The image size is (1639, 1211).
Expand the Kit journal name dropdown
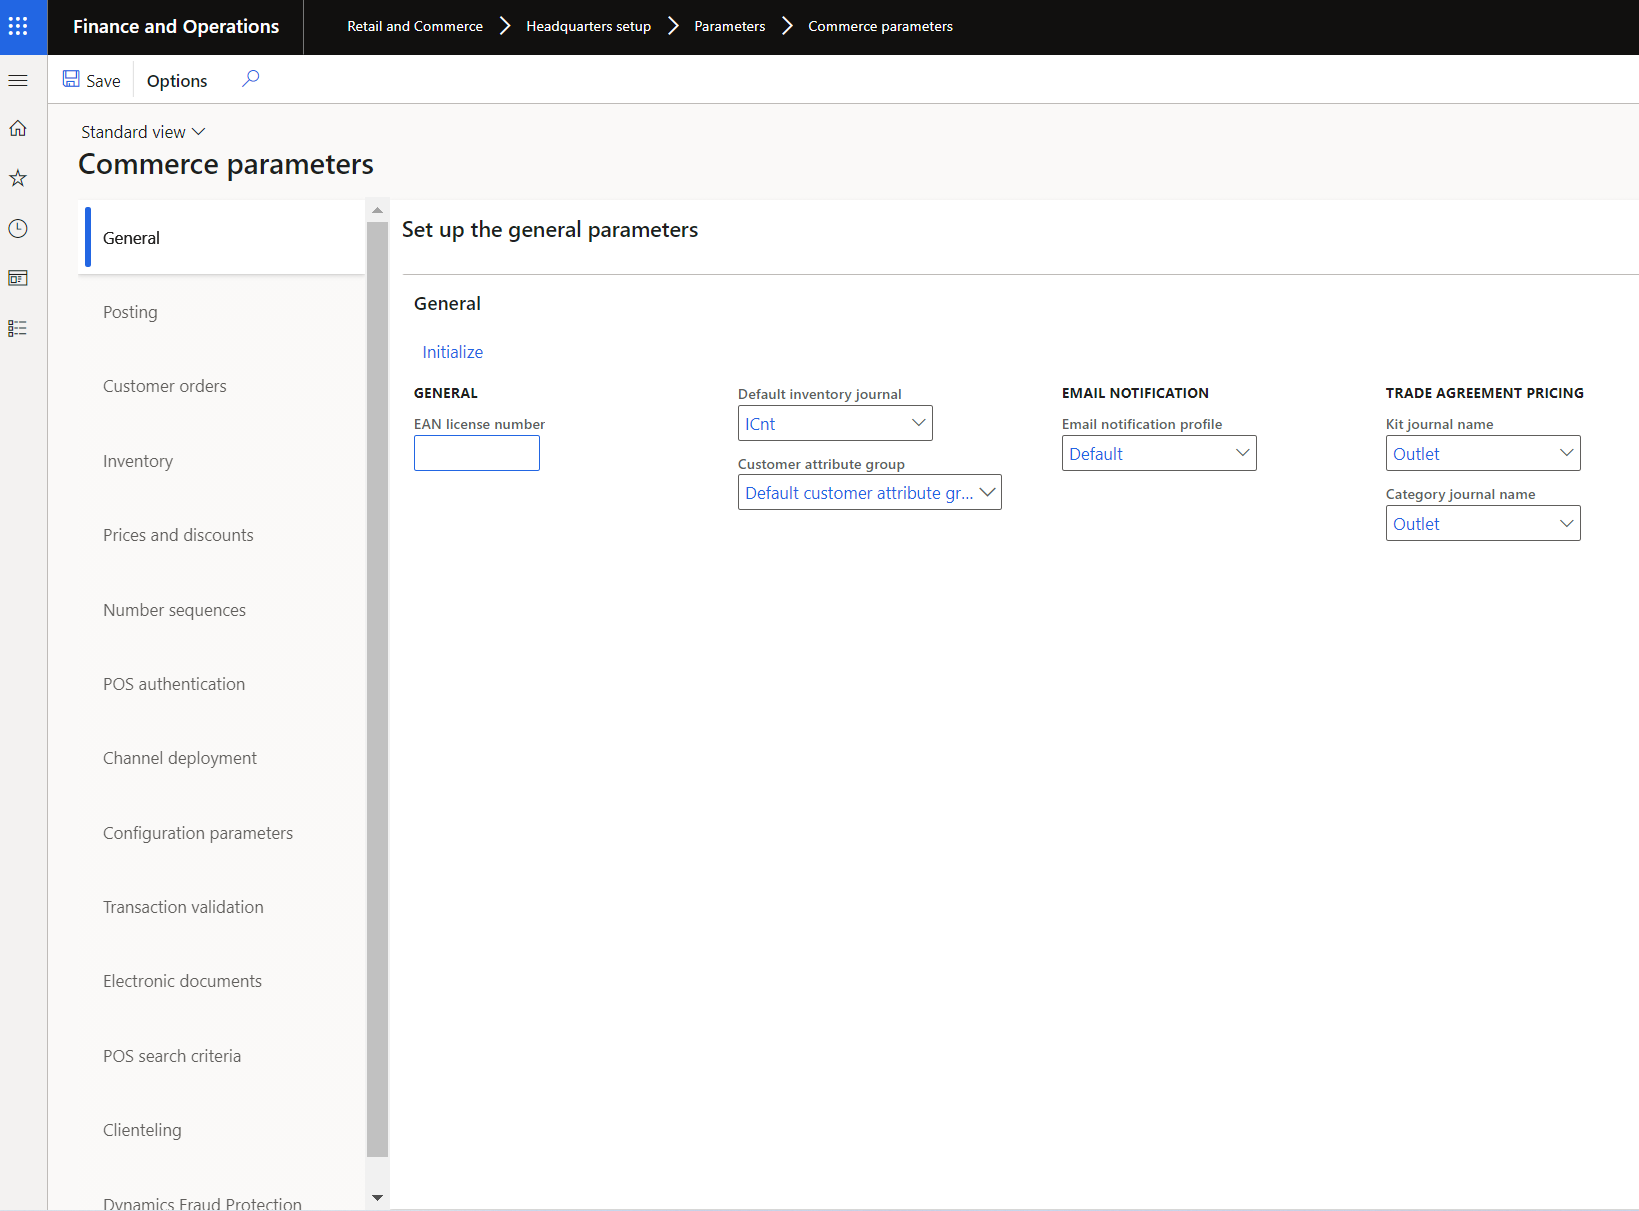click(1566, 453)
